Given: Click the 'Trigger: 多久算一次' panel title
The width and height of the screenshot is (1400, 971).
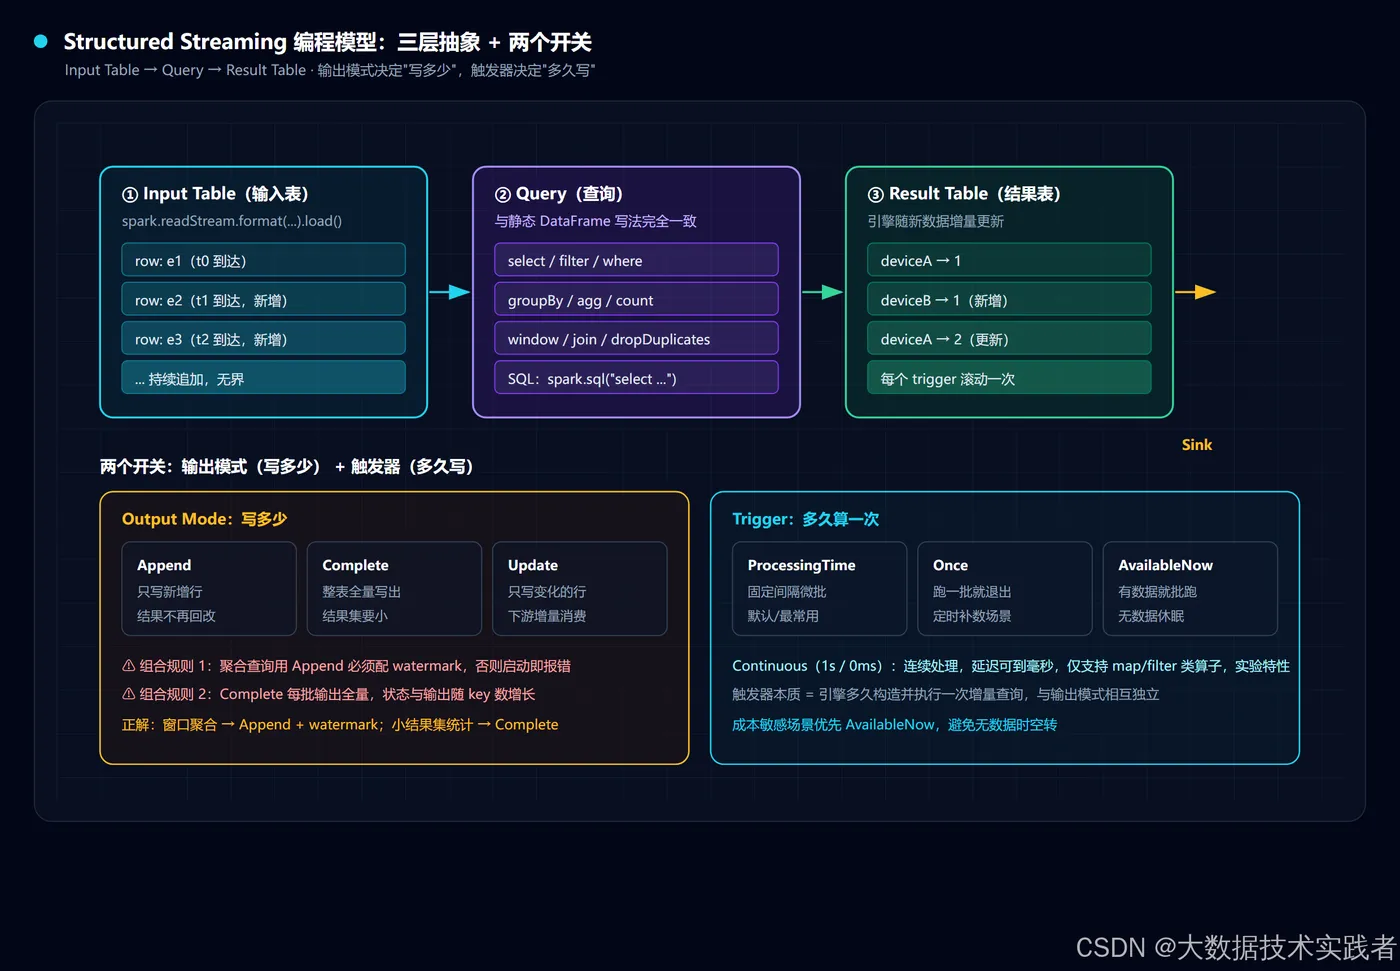Looking at the screenshot, I should (805, 519).
